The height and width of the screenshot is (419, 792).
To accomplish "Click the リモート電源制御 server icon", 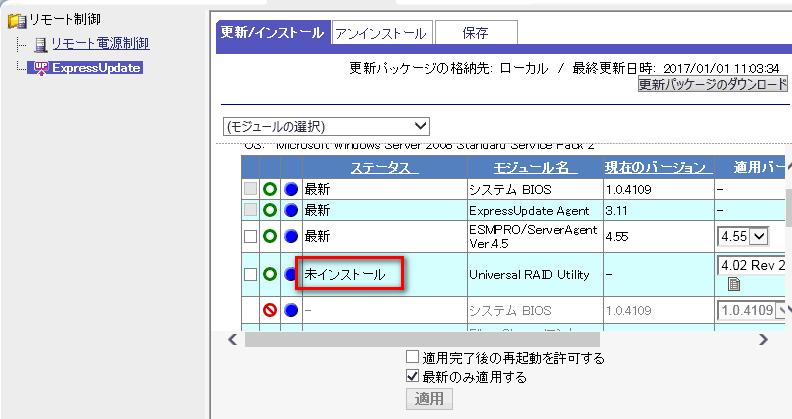I will point(40,44).
